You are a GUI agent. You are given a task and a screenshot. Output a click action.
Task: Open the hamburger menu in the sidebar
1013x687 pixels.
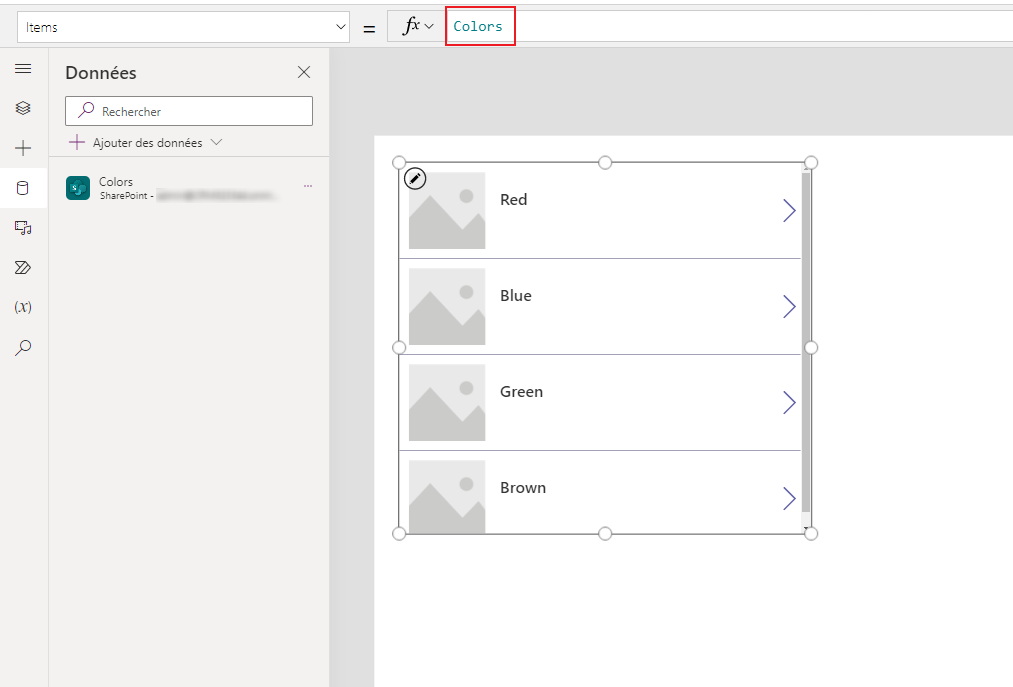point(23,69)
